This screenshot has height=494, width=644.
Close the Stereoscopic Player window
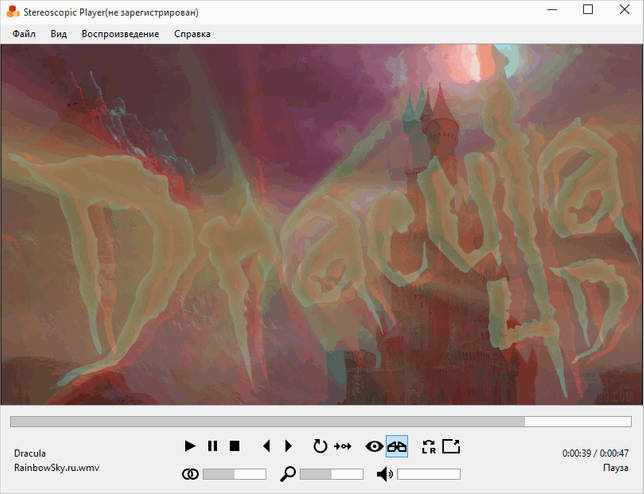624,9
